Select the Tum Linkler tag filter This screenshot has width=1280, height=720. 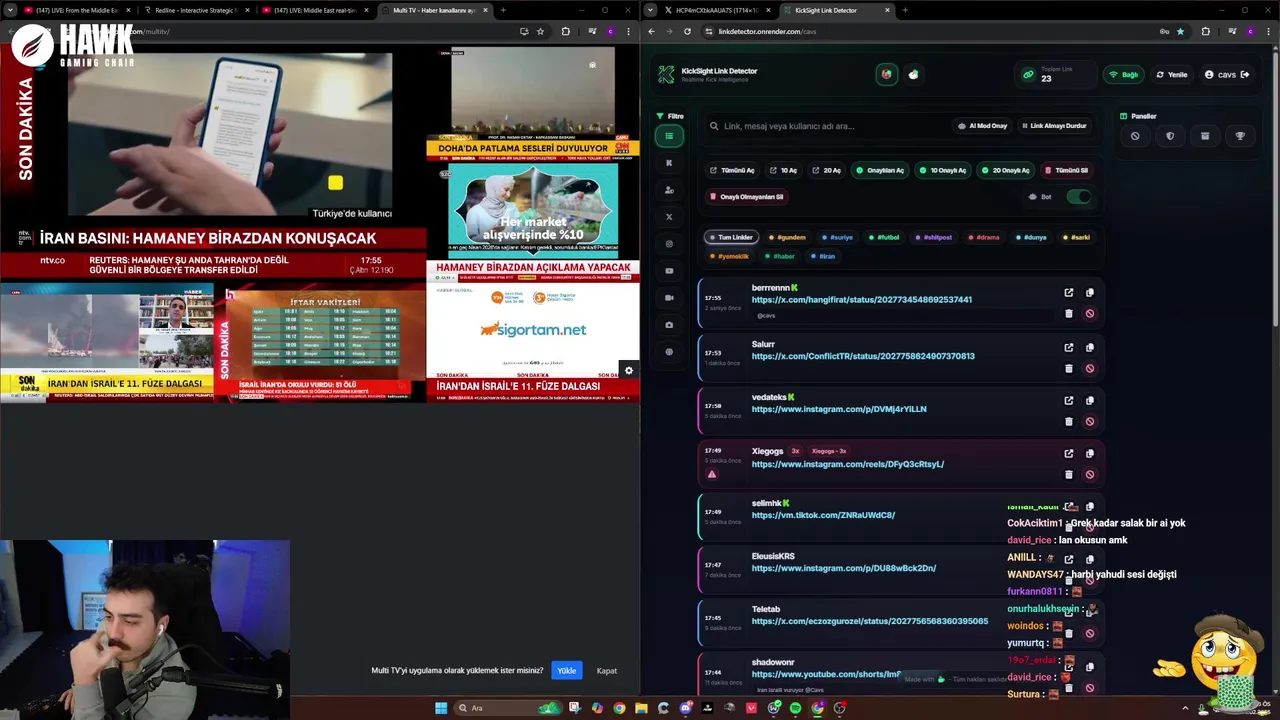[x=731, y=238]
